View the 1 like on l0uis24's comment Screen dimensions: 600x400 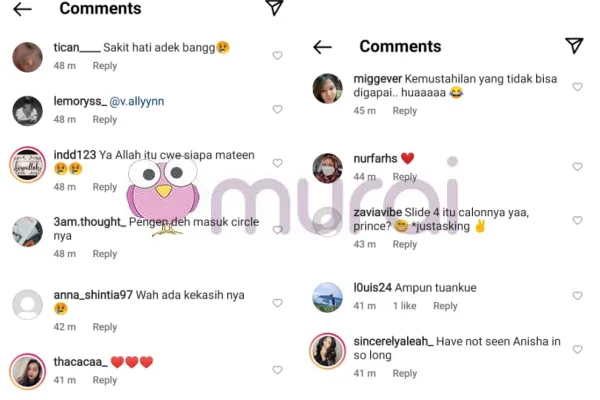[x=404, y=306]
